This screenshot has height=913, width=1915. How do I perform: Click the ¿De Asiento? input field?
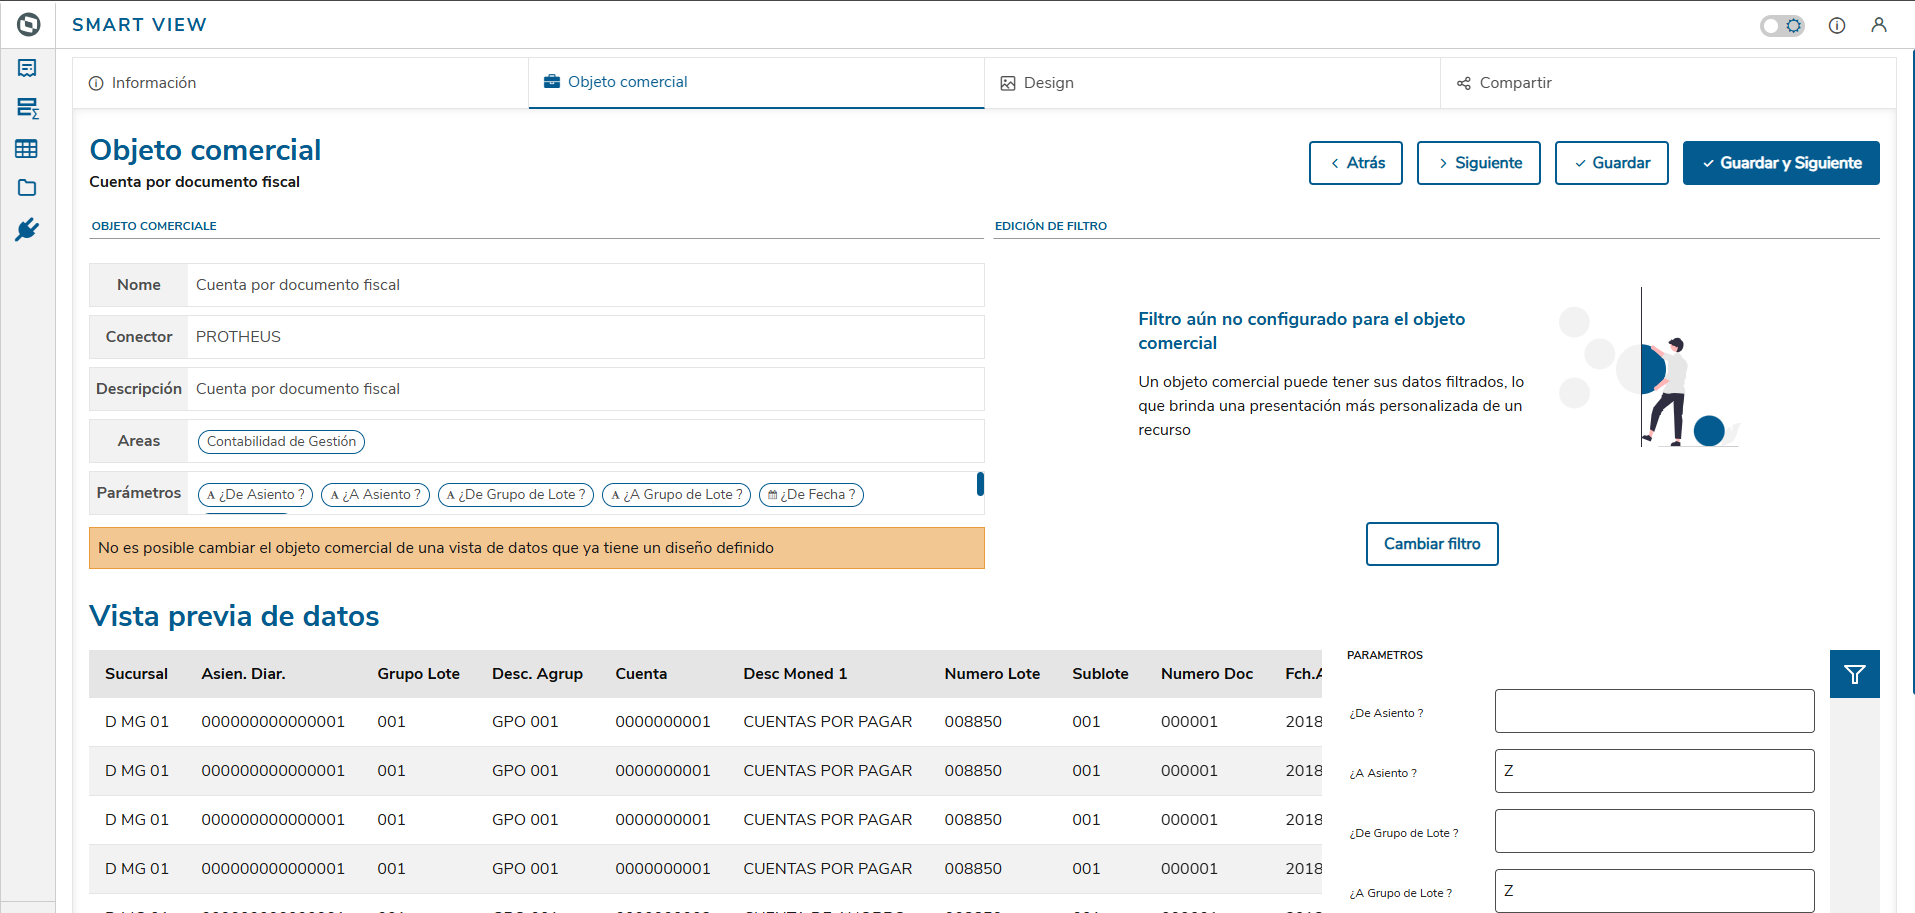(1654, 711)
